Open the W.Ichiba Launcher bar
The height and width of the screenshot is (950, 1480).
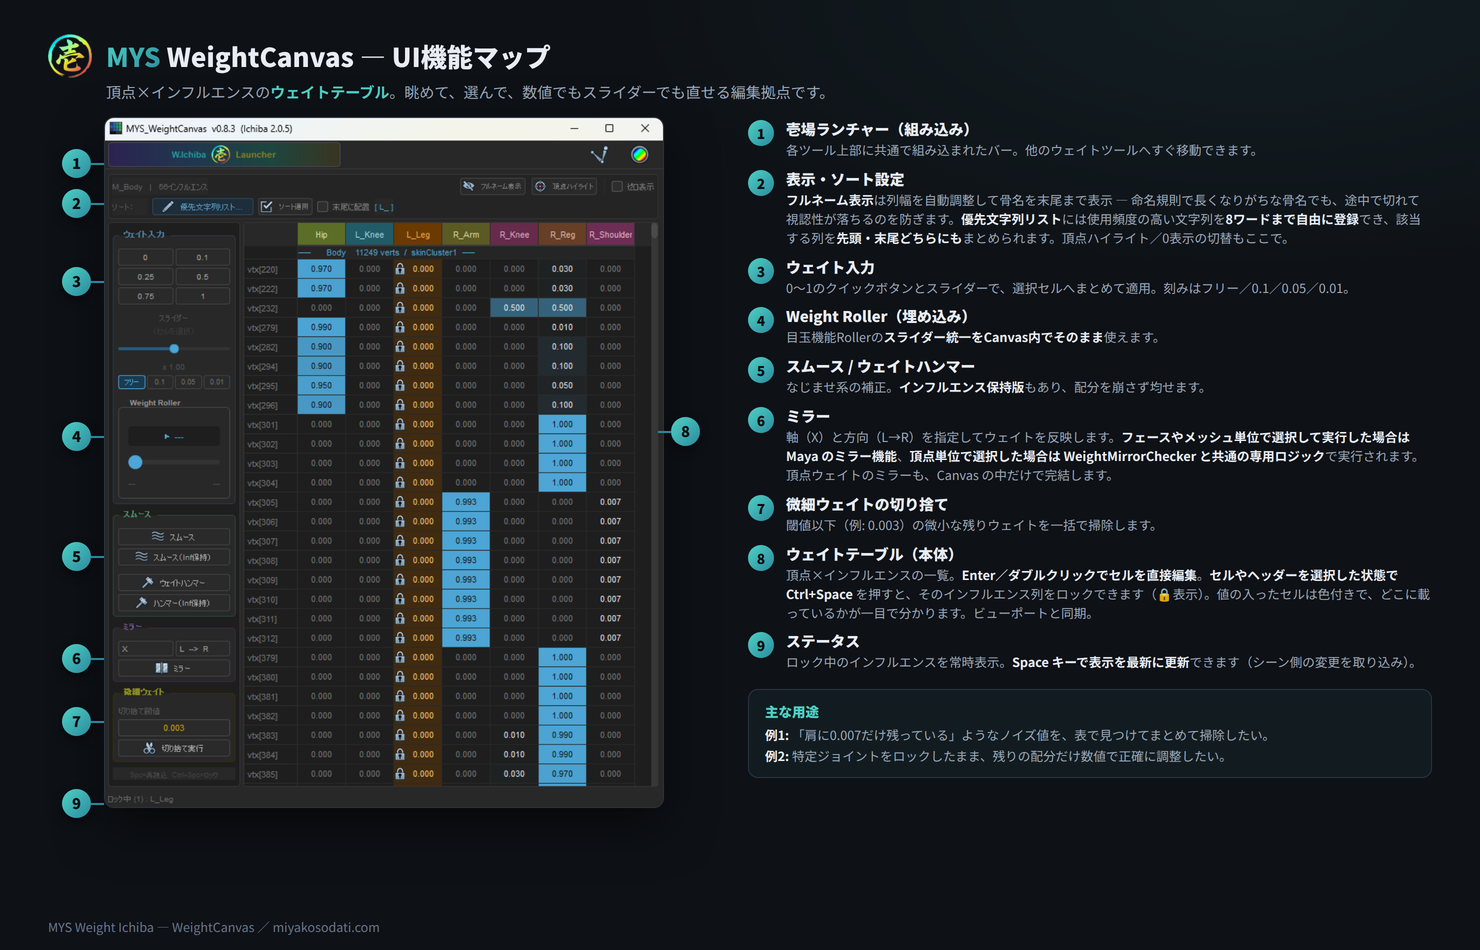(224, 154)
